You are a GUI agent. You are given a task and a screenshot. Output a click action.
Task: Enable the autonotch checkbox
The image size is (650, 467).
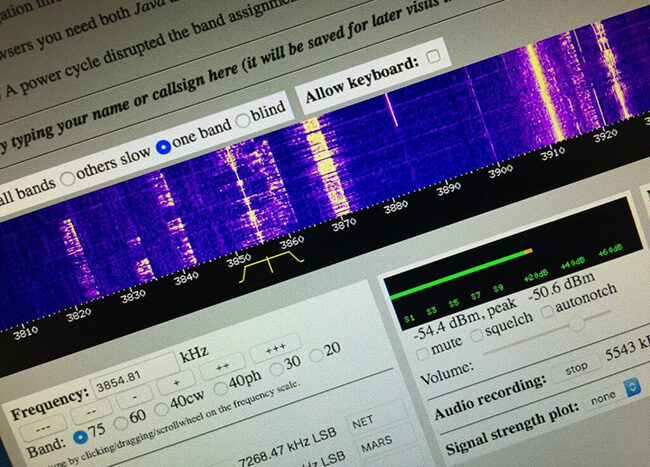click(x=547, y=311)
